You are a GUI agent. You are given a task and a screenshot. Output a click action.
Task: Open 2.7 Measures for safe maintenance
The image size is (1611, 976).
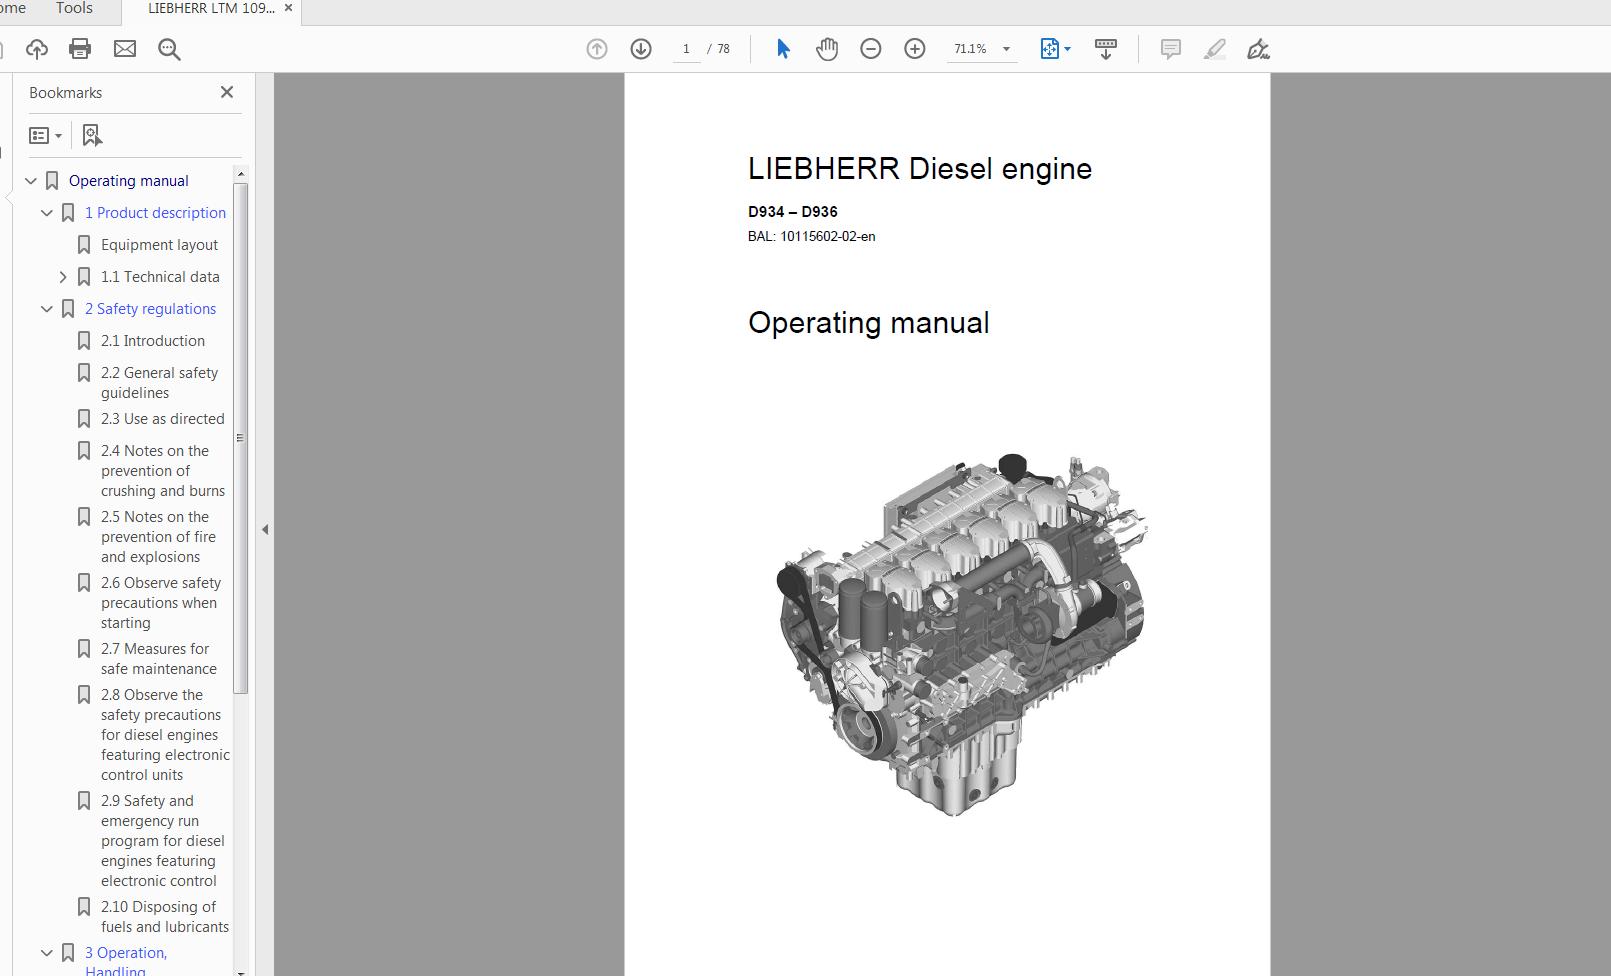click(x=158, y=659)
